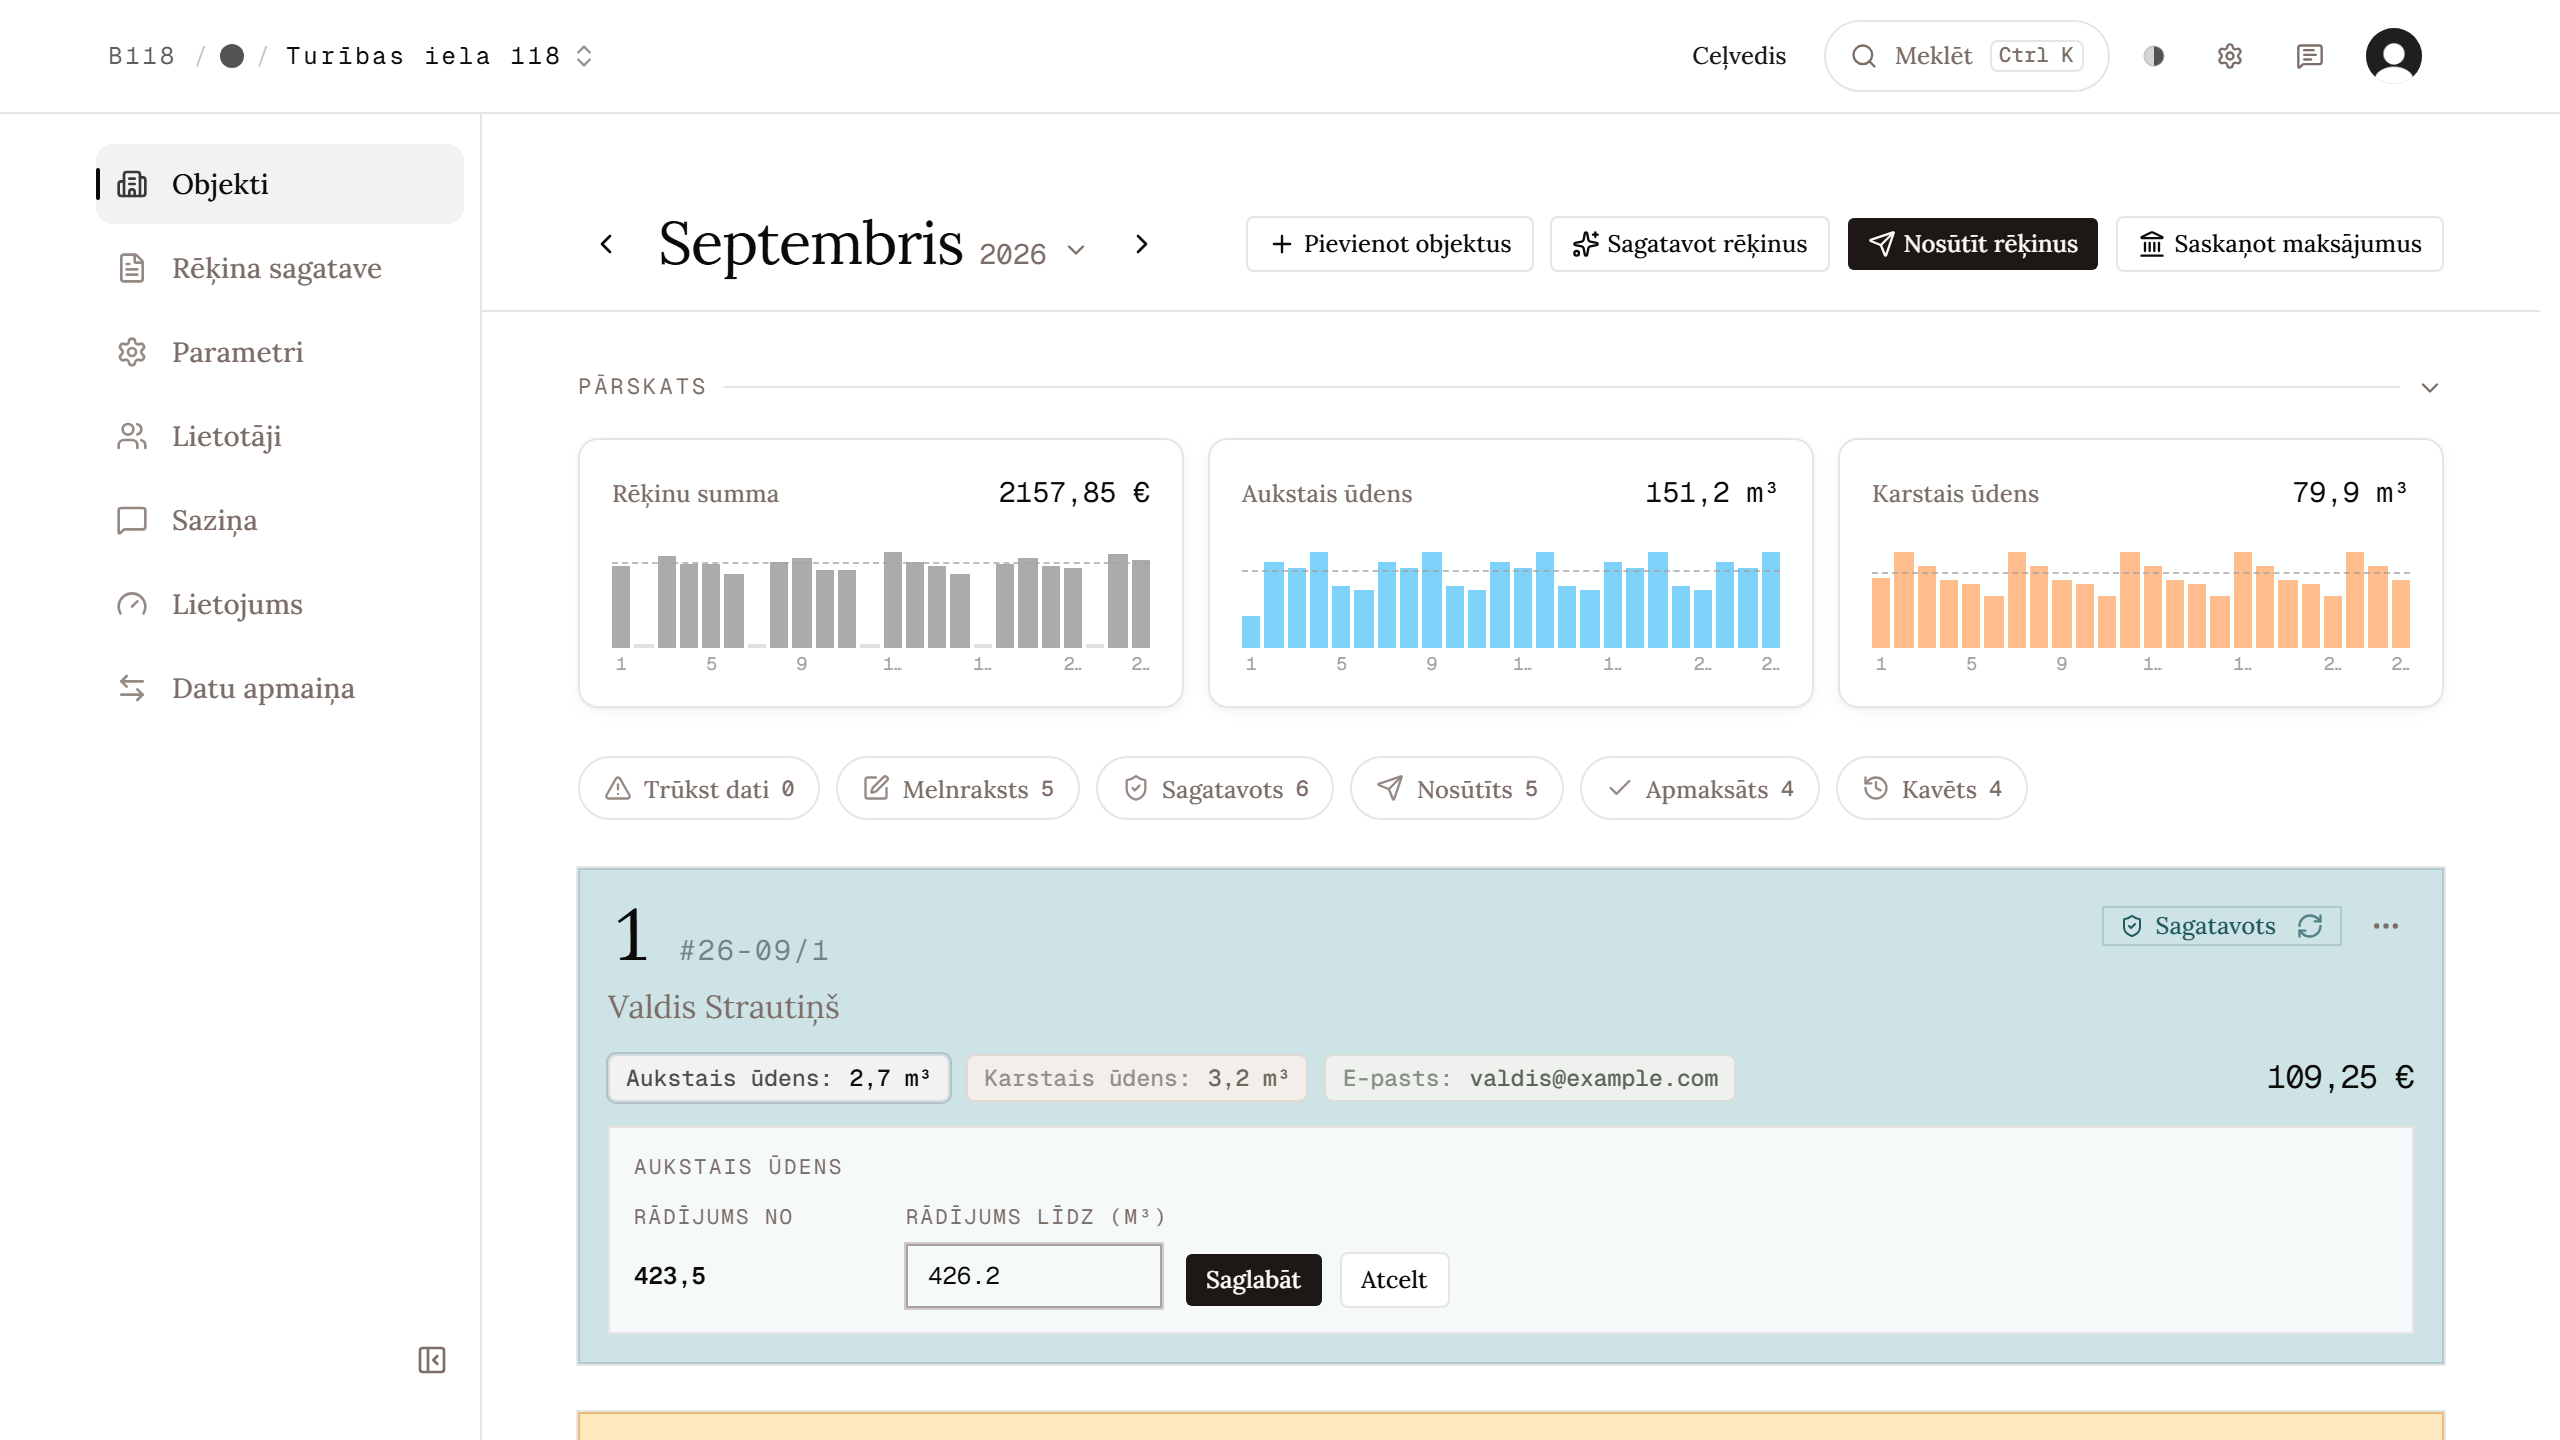
Task: Filter by Nosūtīts status
Action: pos(1457,789)
